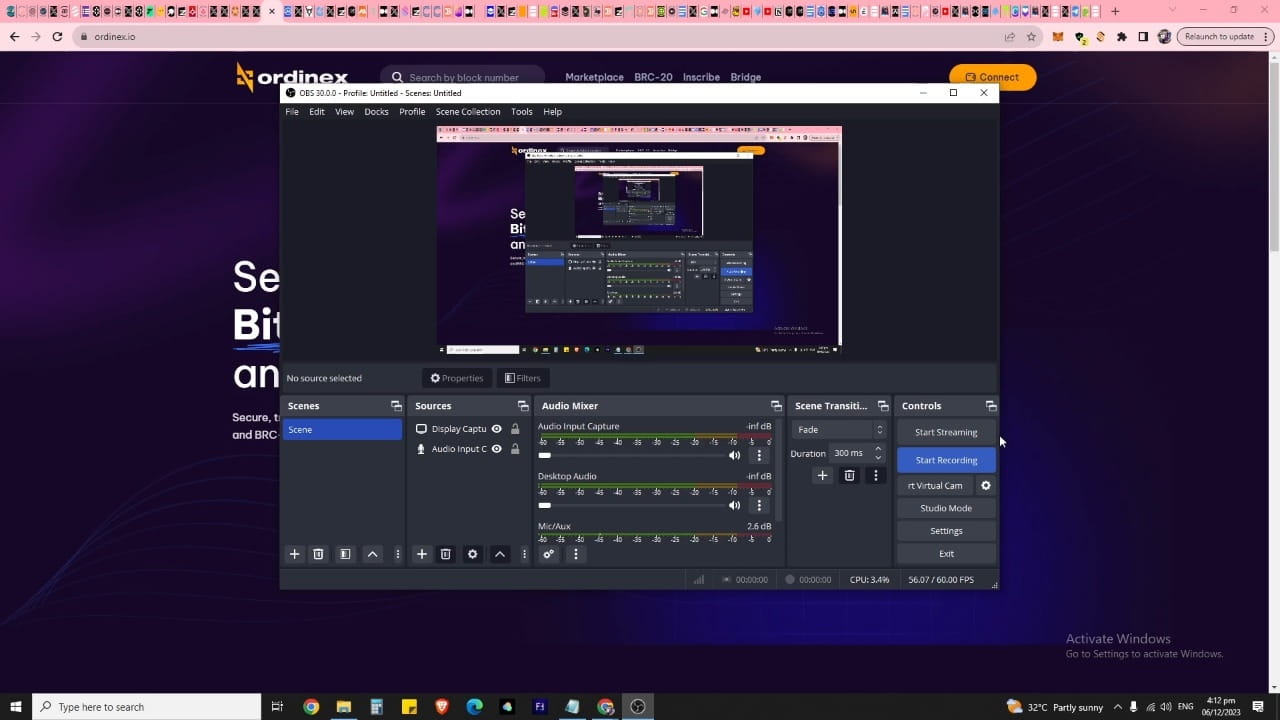The image size is (1280, 720).
Task: Move the scene up in Scenes panel
Action: pos(372,554)
